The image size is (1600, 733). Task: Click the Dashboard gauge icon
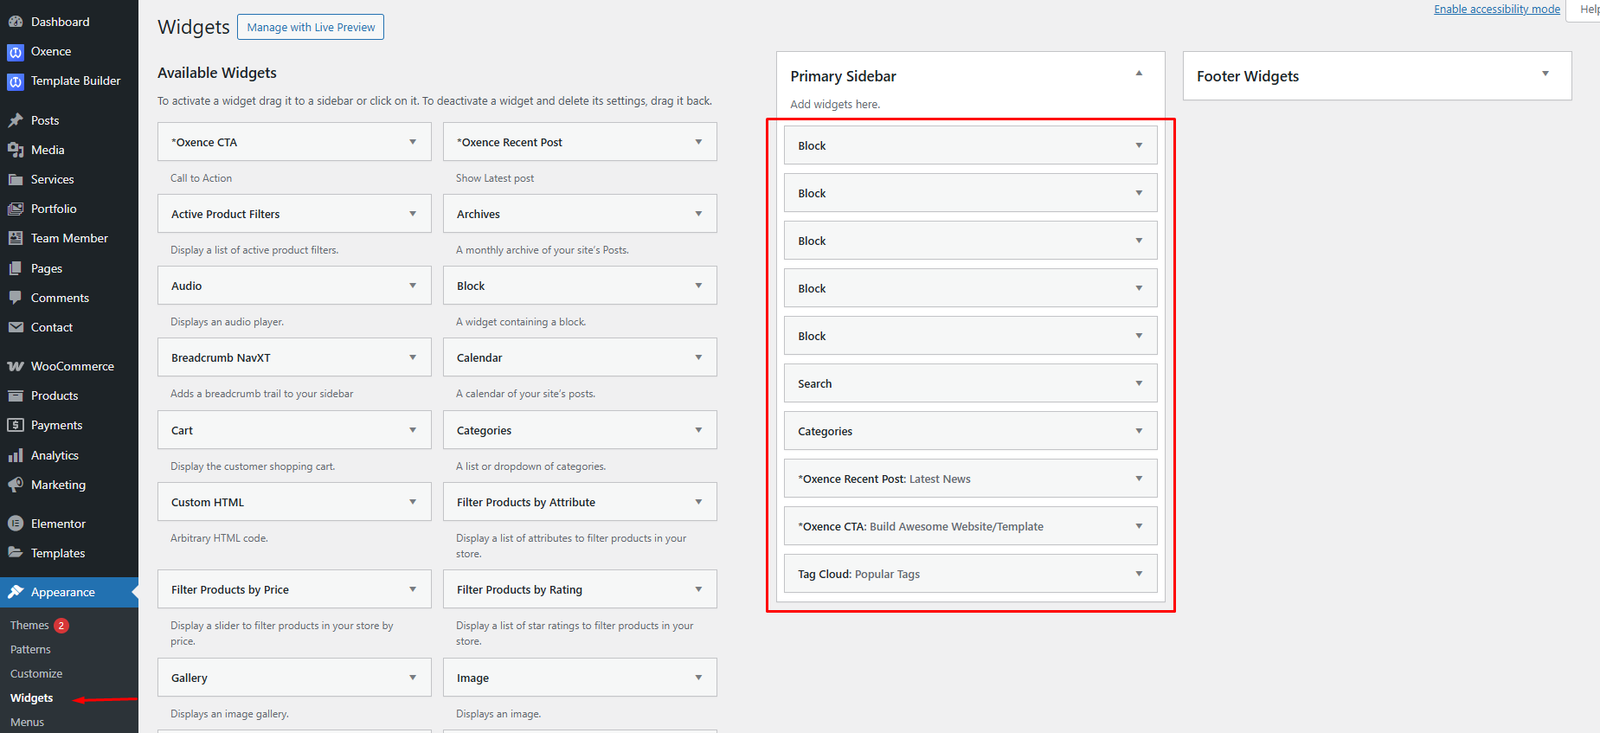[x=15, y=22]
